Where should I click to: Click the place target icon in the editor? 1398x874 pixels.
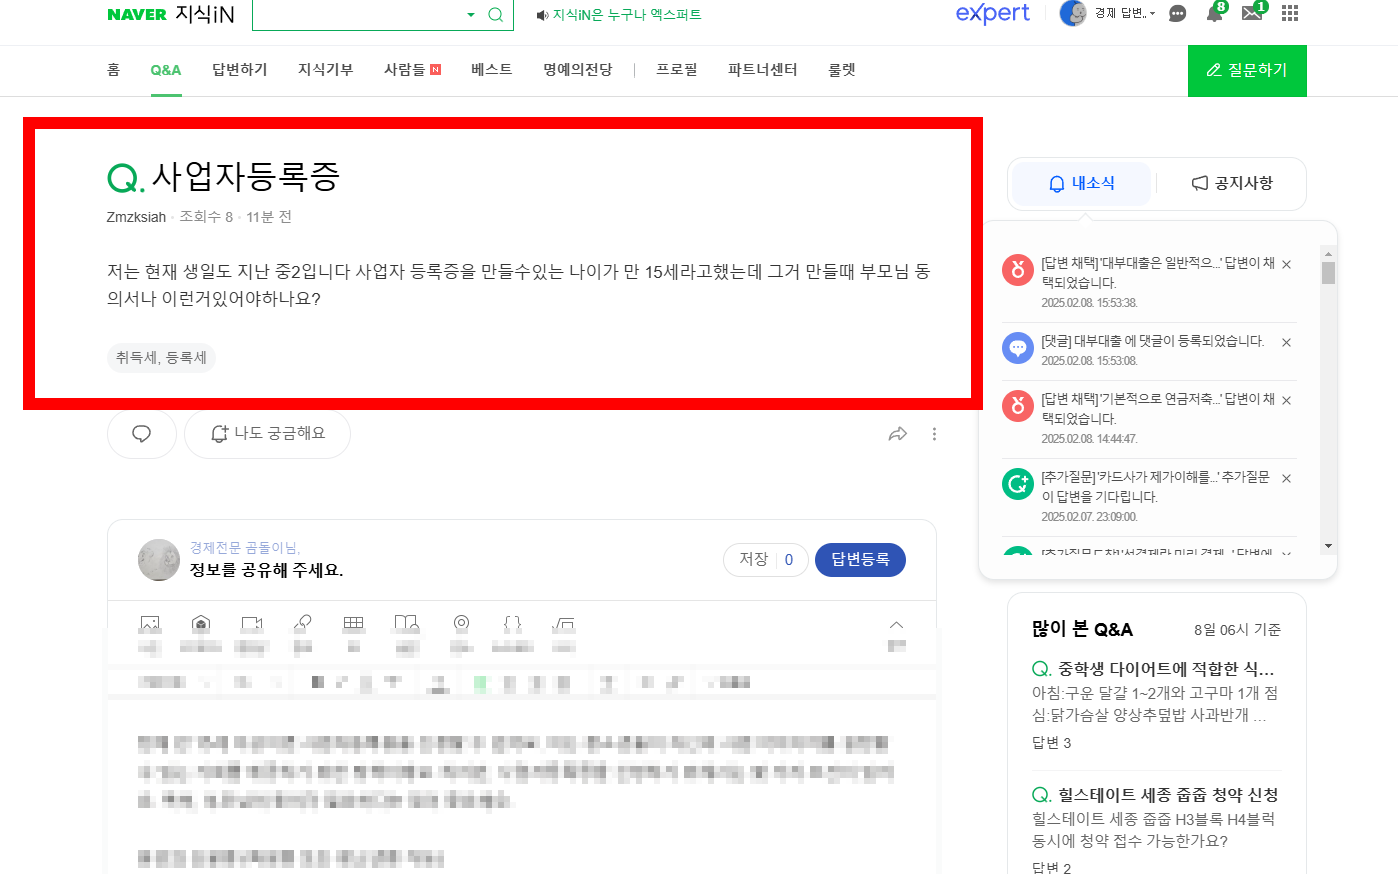pos(461,624)
